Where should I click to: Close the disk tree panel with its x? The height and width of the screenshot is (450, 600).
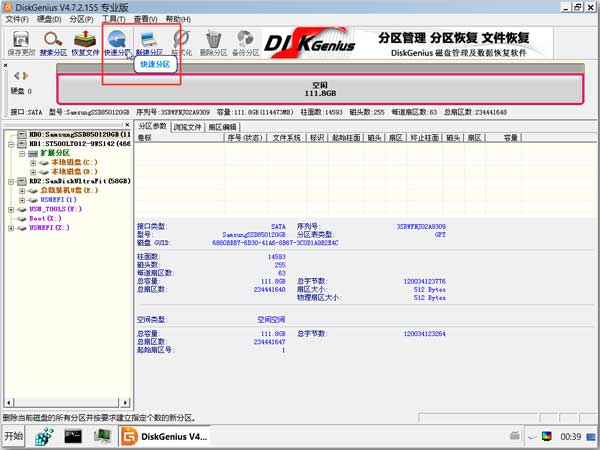[127, 125]
